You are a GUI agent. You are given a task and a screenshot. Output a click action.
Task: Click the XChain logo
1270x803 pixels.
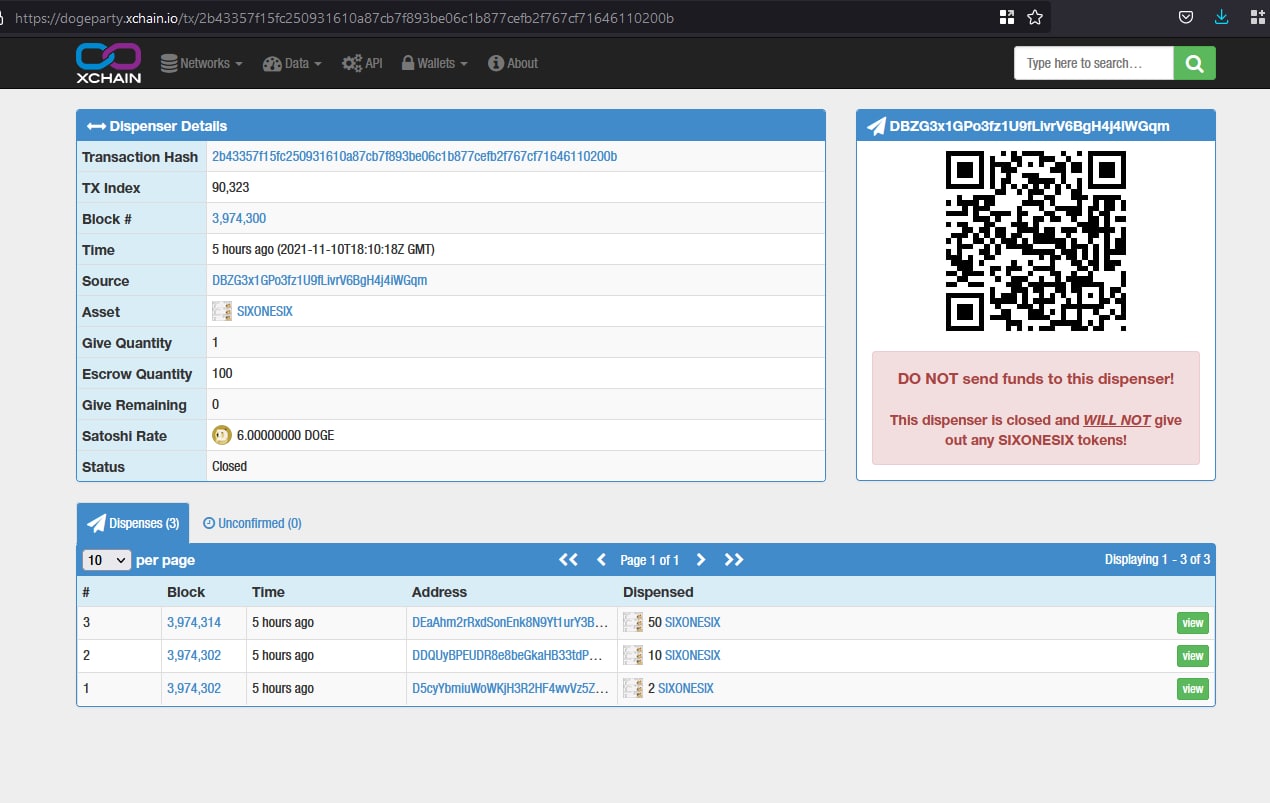click(x=108, y=62)
